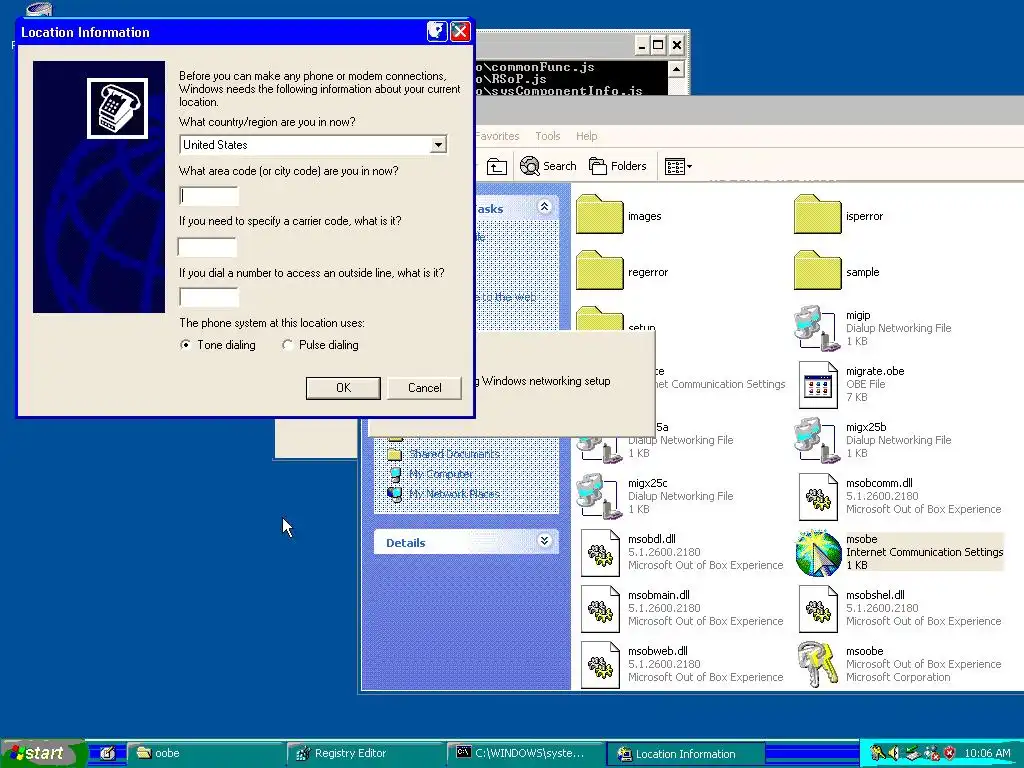Click the console window scroll up arrow
Screen dimensions: 1024x768
click(x=677, y=69)
